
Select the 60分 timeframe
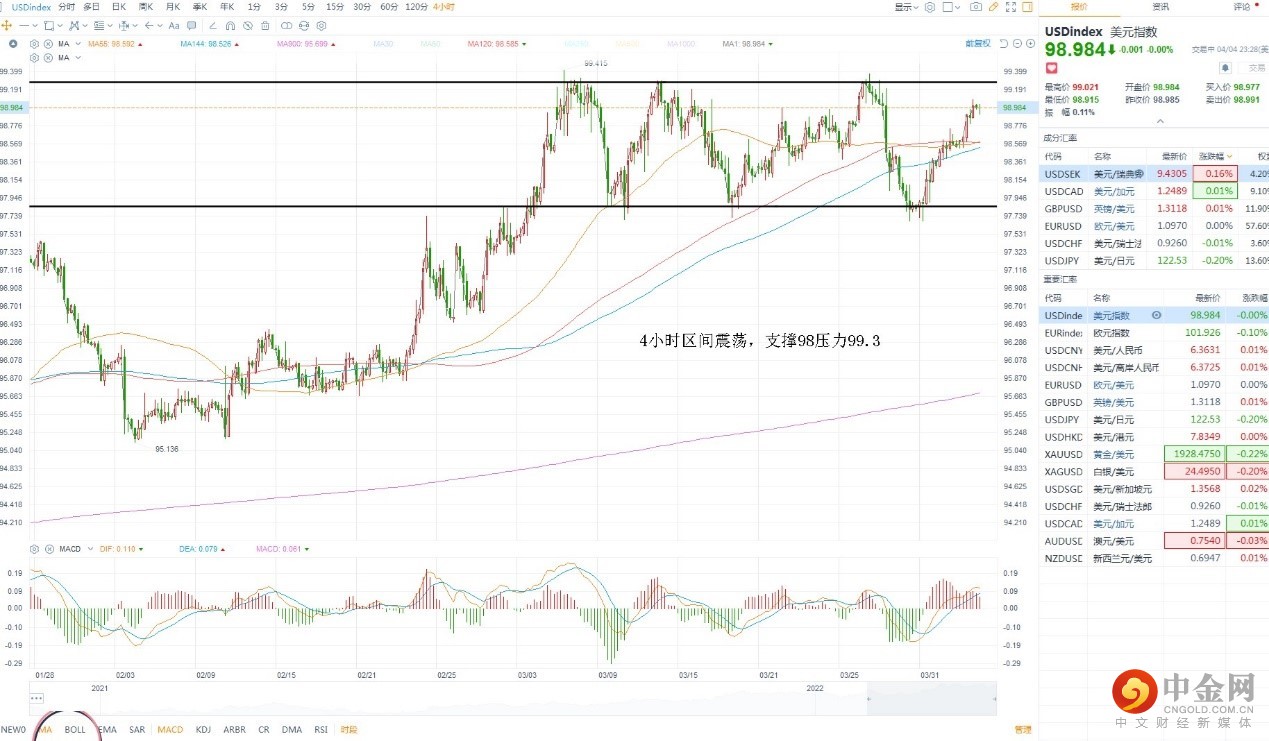click(x=389, y=7)
